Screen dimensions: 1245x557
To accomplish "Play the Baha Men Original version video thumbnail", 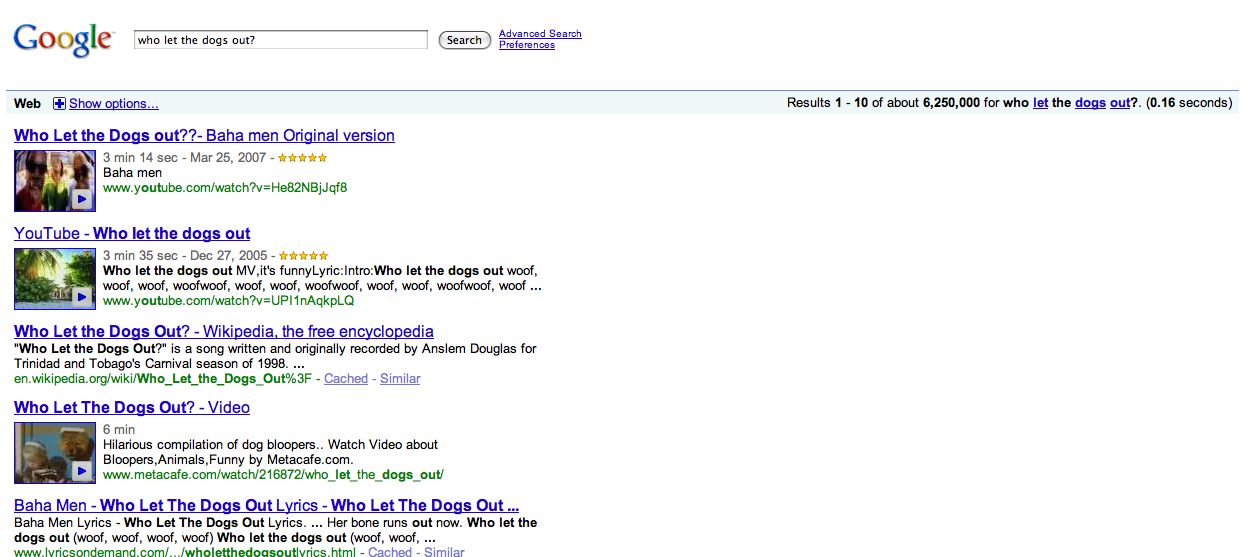I will point(55,181).
